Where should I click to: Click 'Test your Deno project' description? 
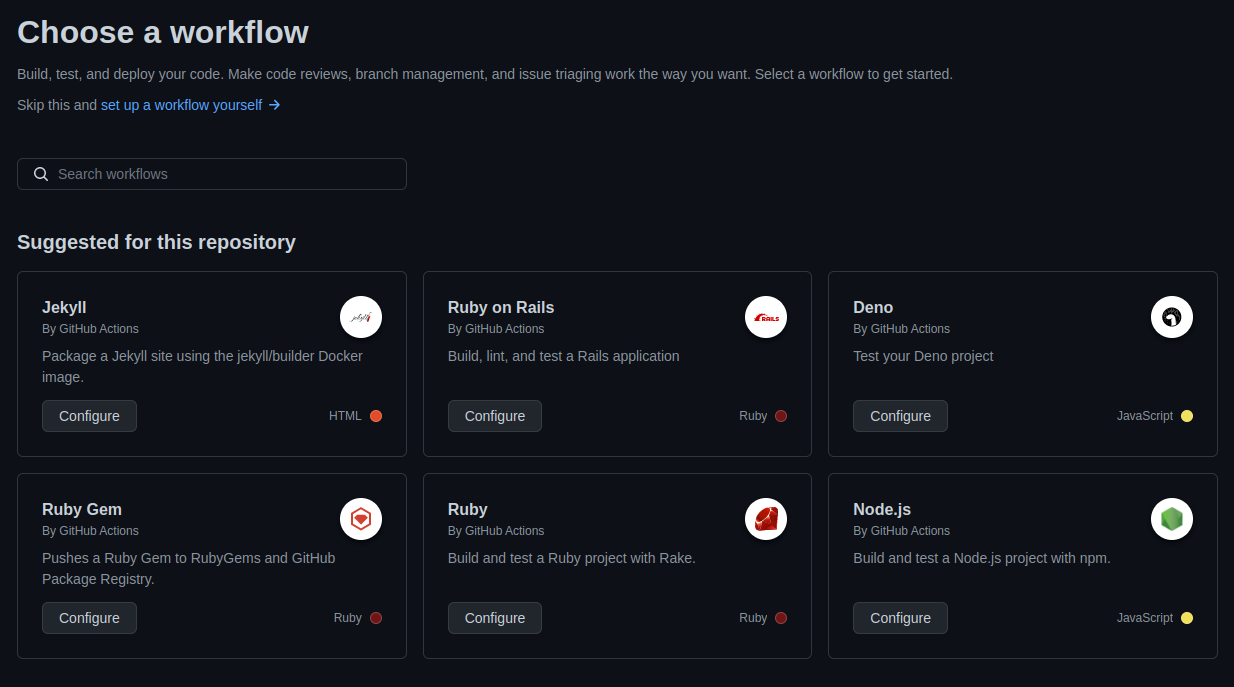923,356
